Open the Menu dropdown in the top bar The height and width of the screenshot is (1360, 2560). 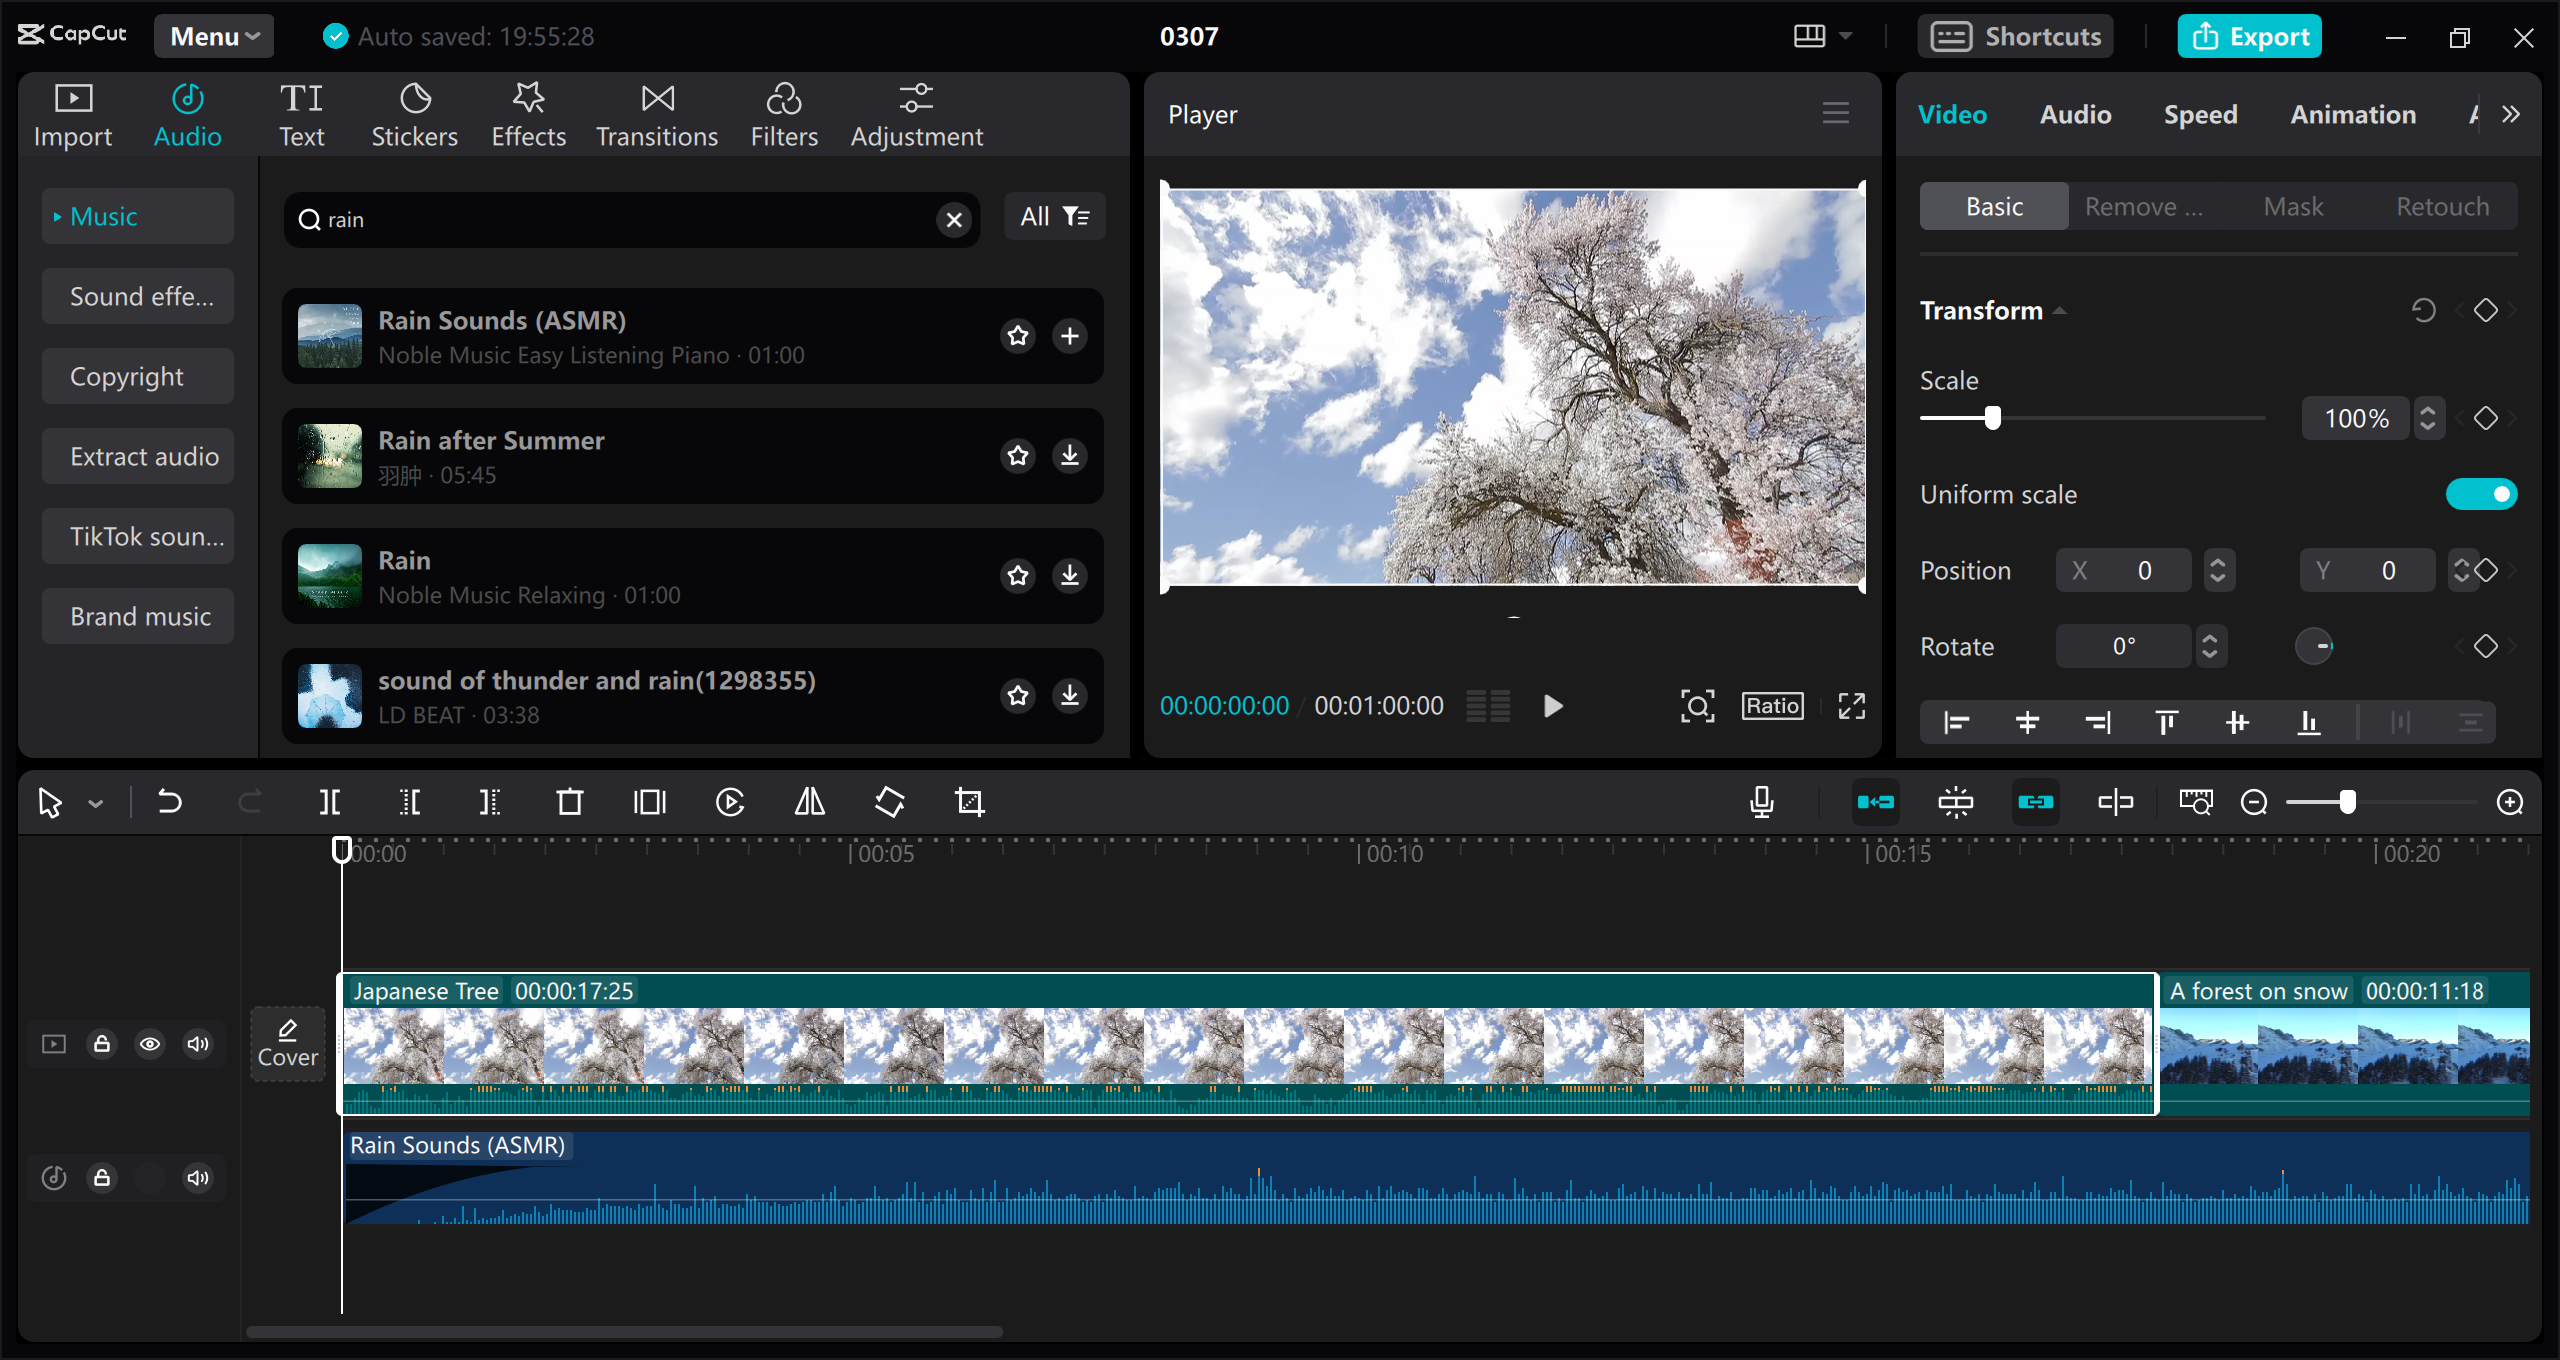click(213, 36)
